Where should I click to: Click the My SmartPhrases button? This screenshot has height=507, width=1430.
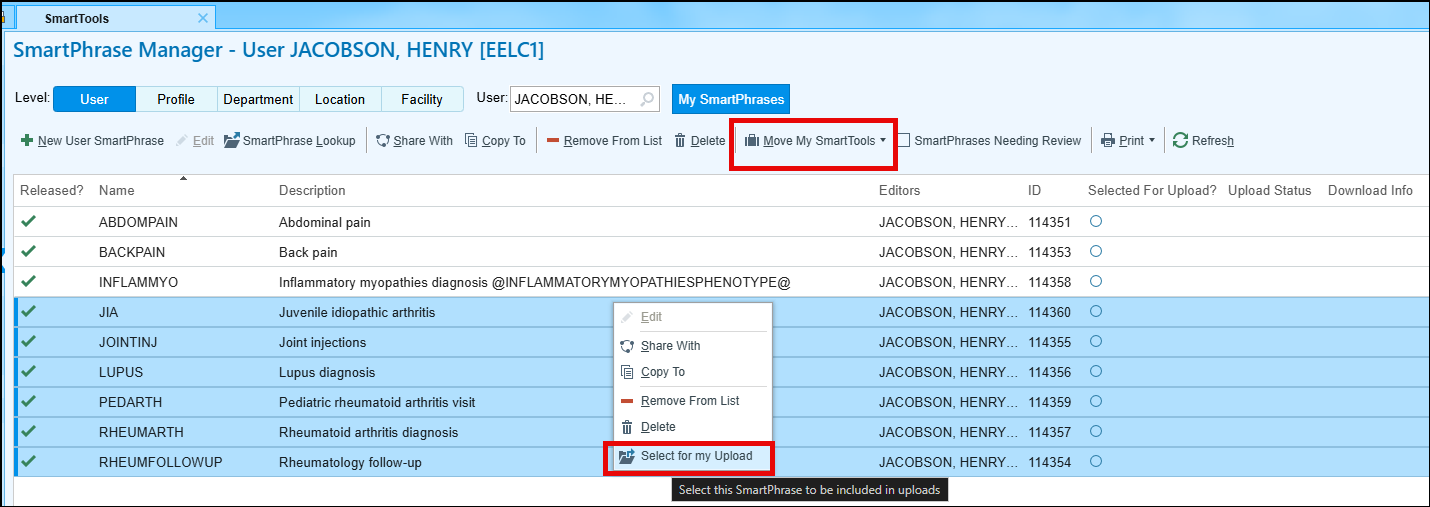(731, 99)
